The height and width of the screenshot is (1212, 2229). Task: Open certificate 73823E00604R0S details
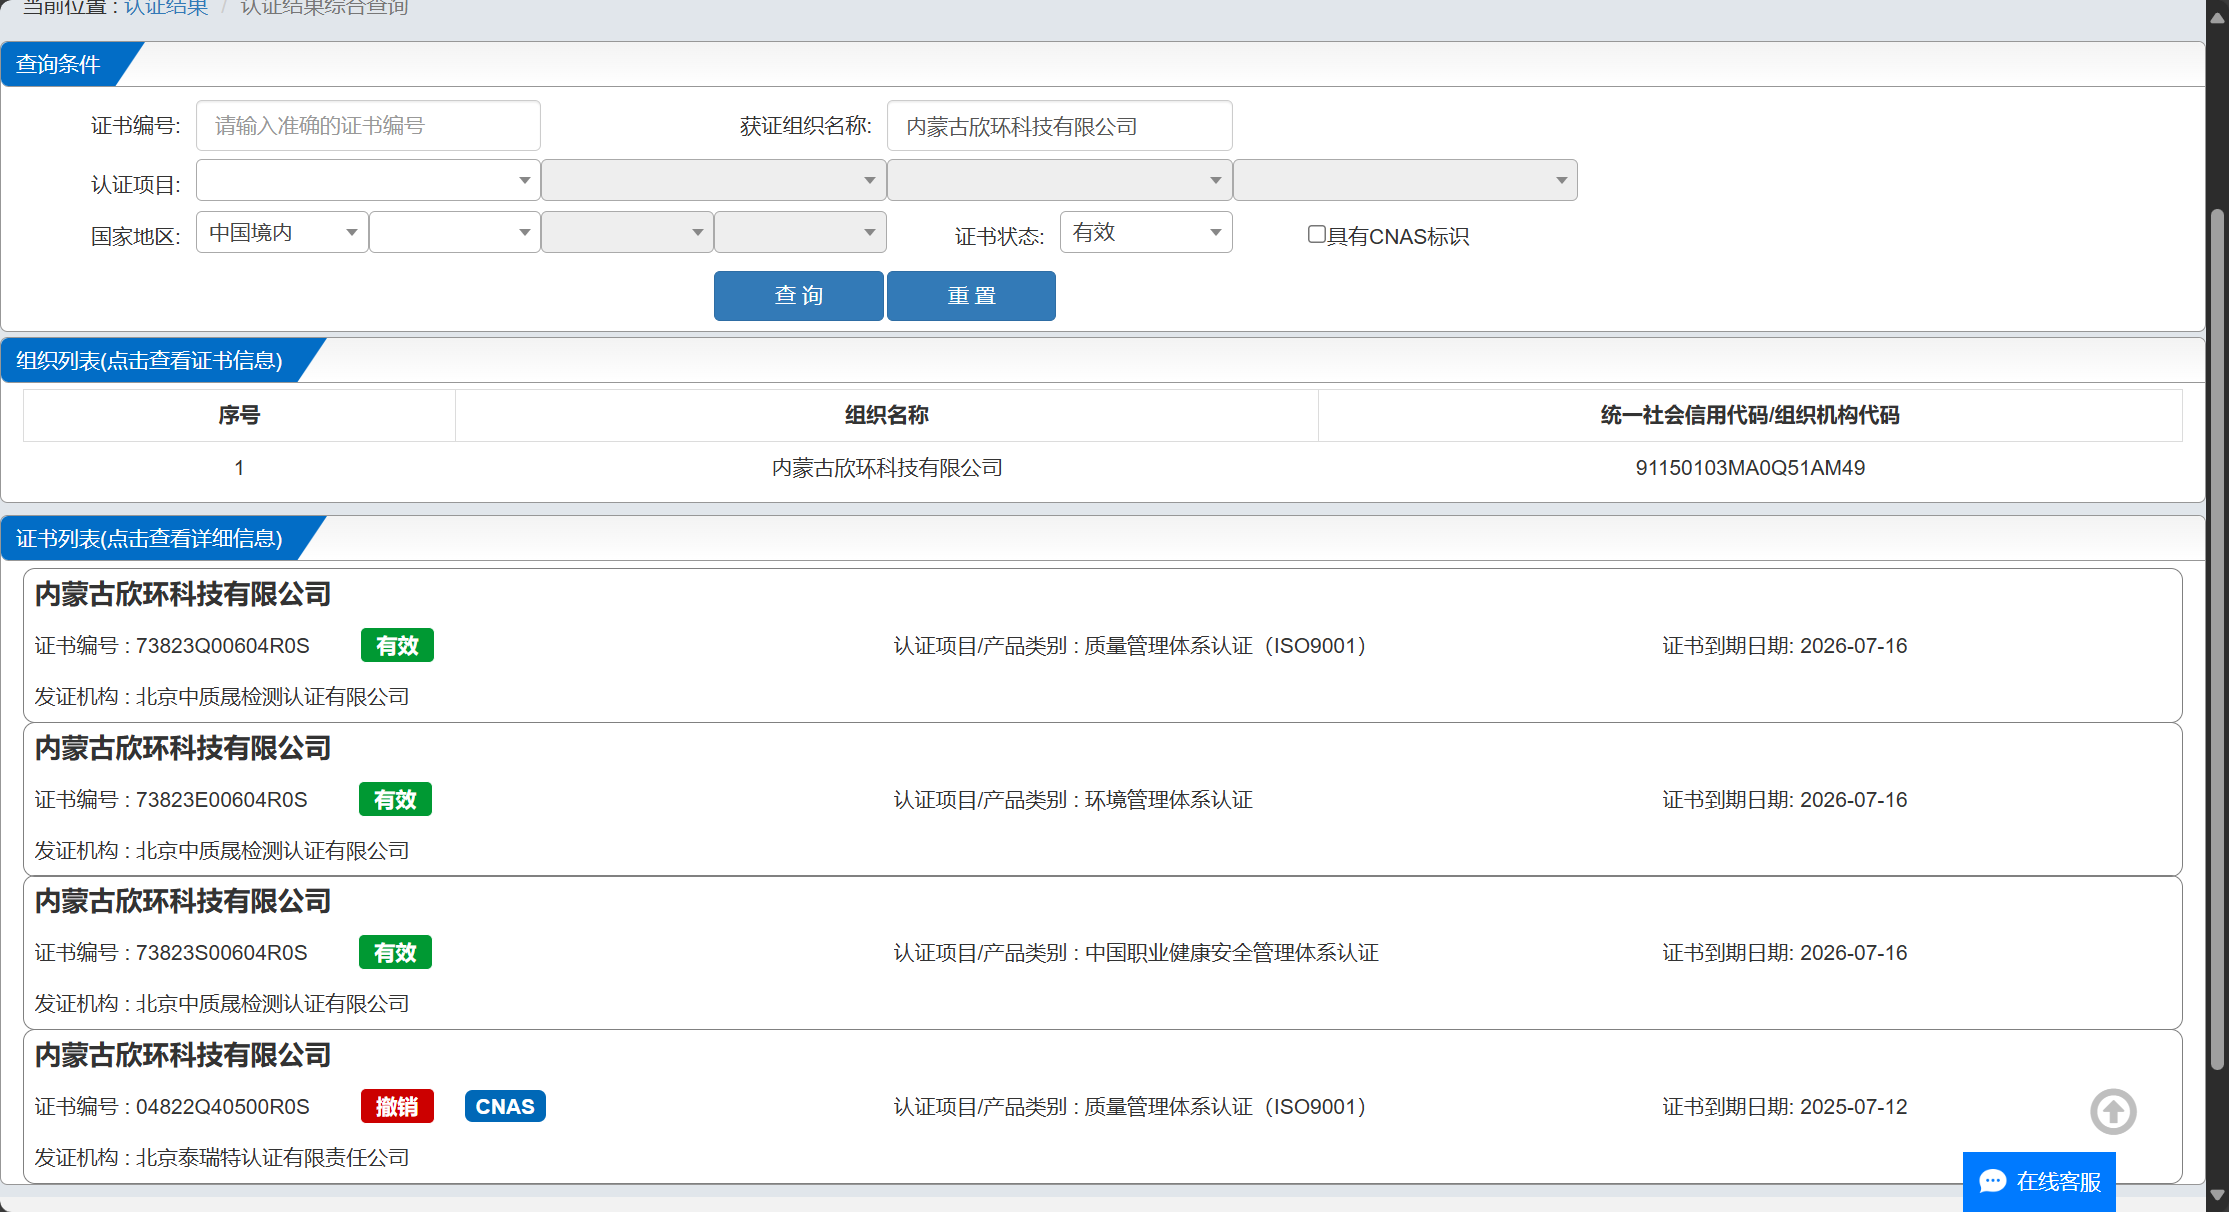[1103, 799]
